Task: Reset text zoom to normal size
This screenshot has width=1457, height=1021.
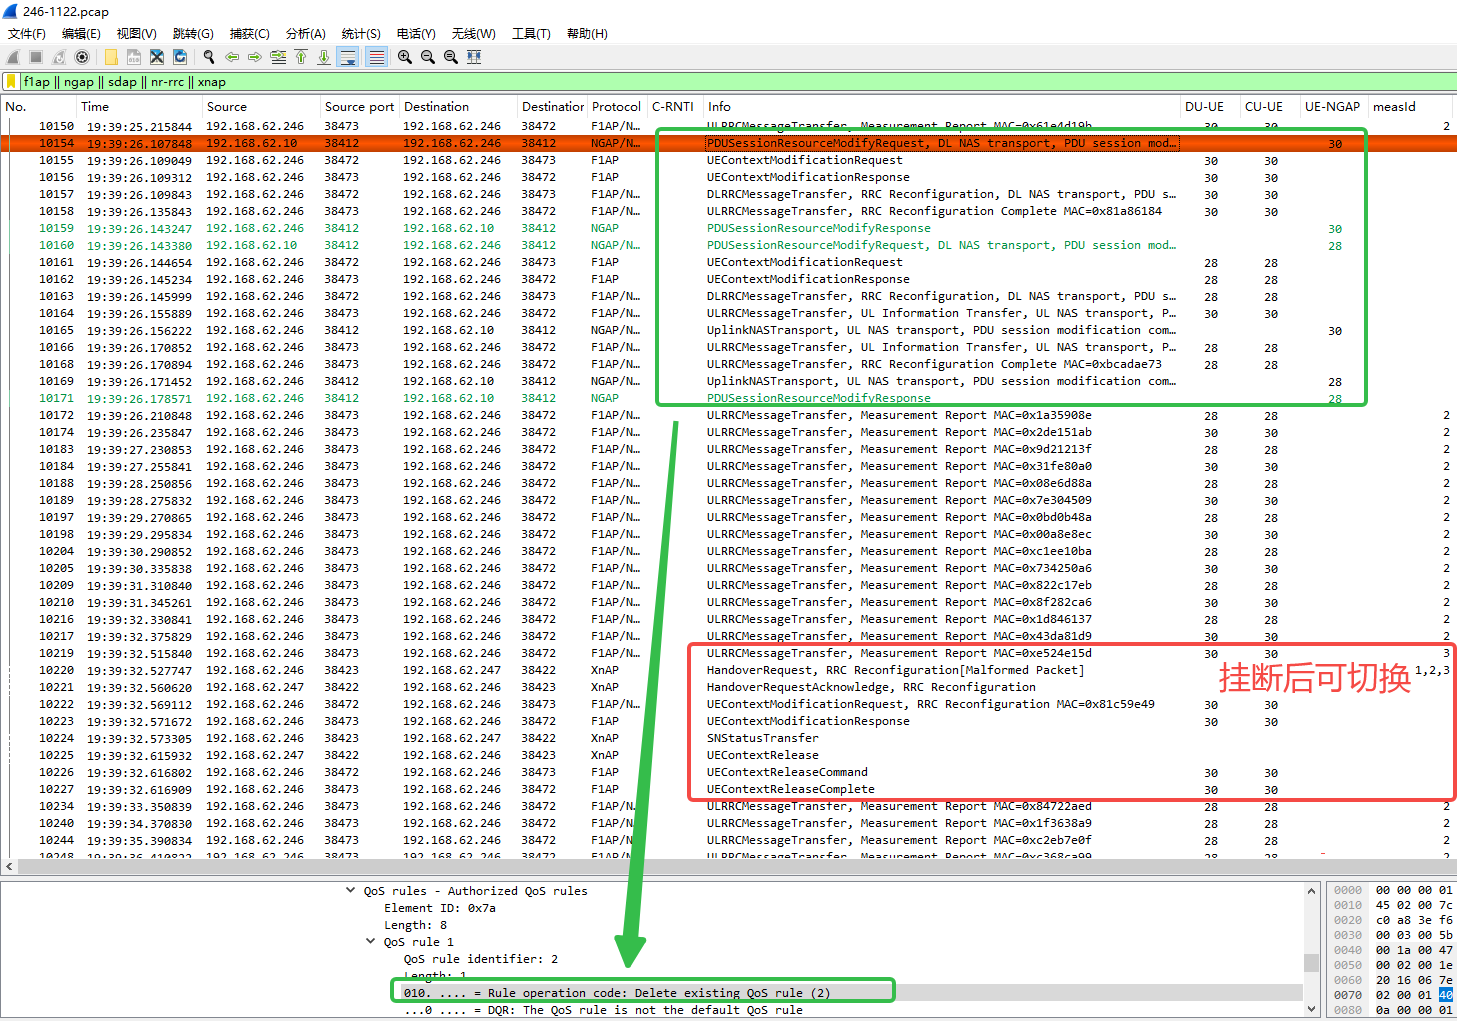Action: 451,57
